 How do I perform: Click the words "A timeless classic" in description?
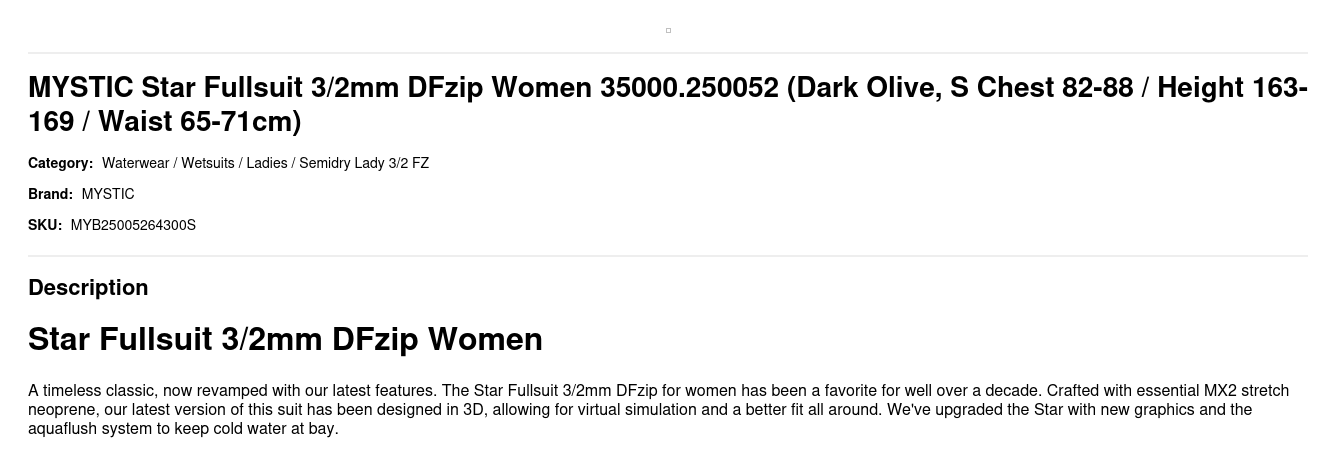tap(90, 391)
